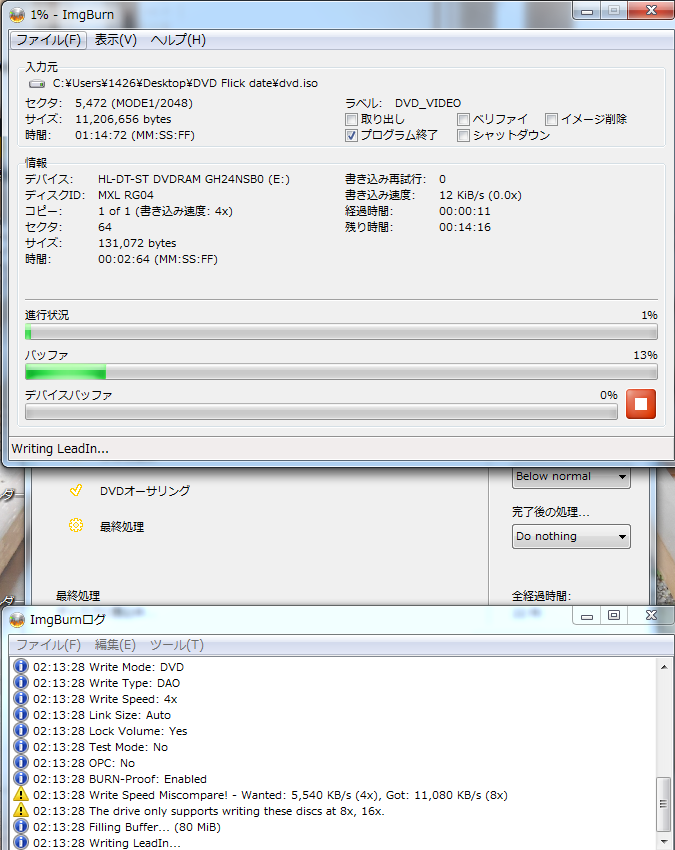
Task: Open the ヘルプ(H) help menu
Action: [178, 40]
